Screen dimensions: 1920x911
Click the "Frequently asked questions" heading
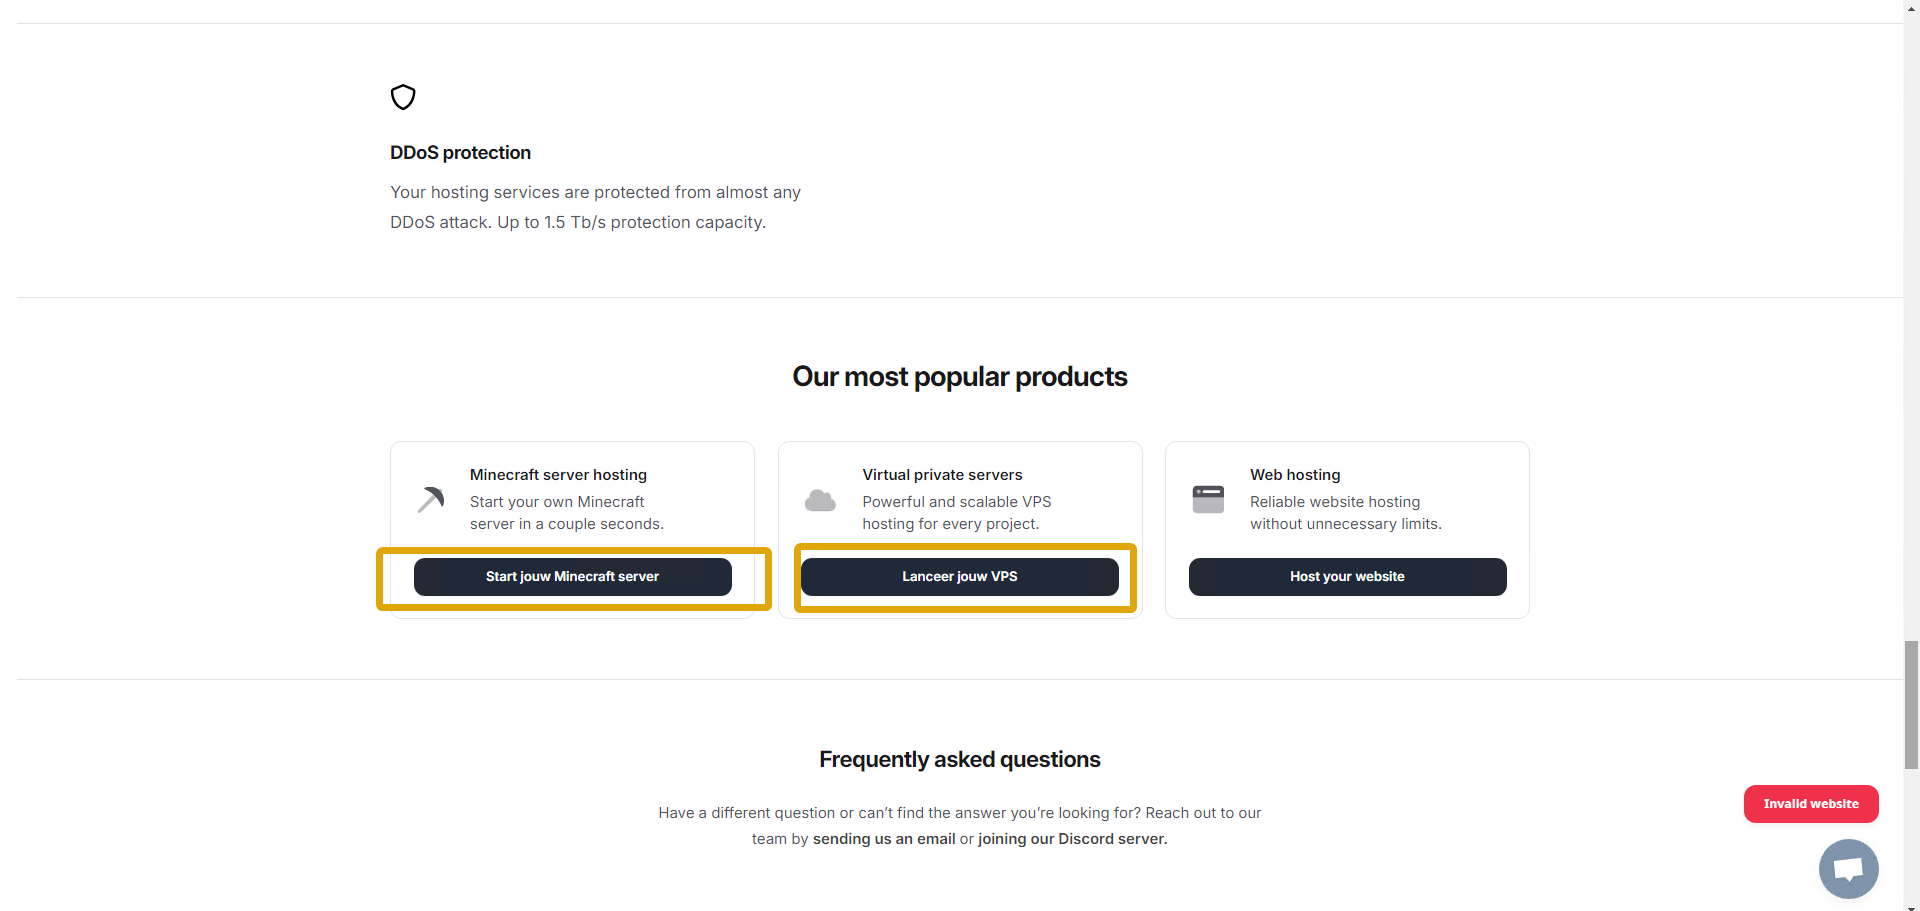click(960, 760)
